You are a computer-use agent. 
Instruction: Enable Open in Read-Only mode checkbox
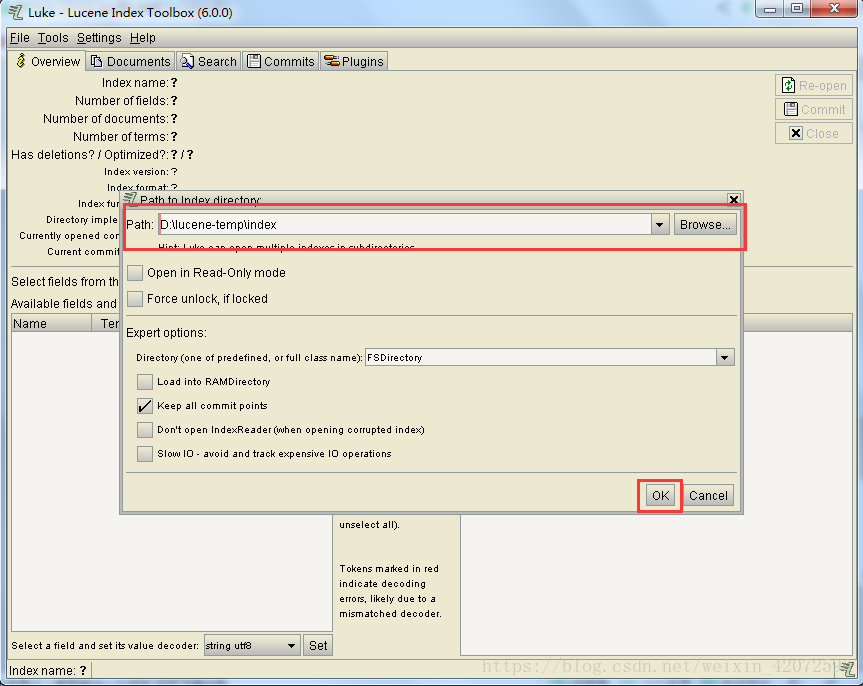coord(135,273)
